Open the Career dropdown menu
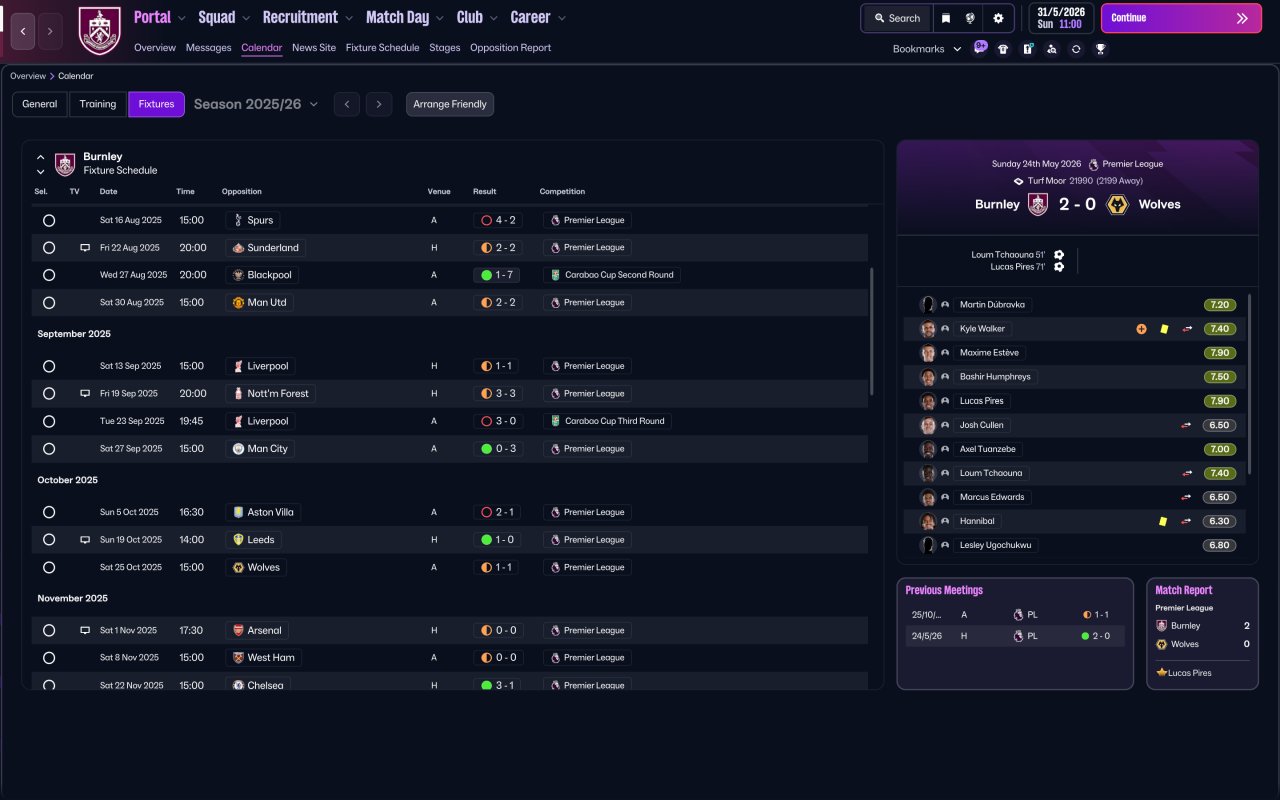The height and width of the screenshot is (800, 1280). tap(538, 17)
